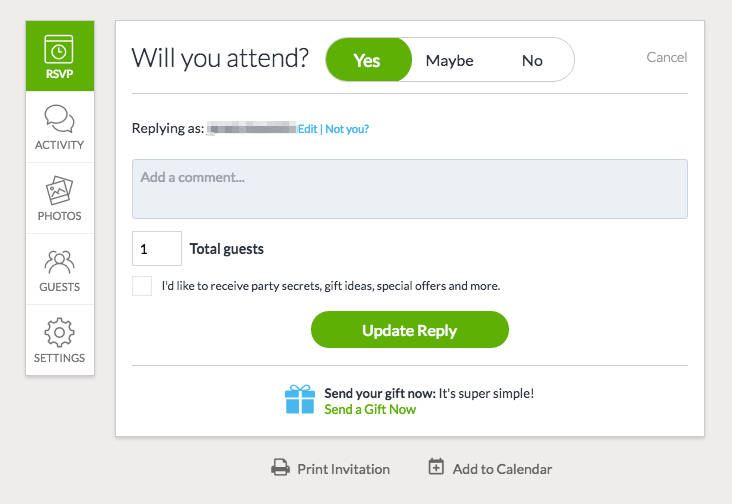Click the Update Reply button
Image resolution: width=732 pixels, height=504 pixels.
410,330
